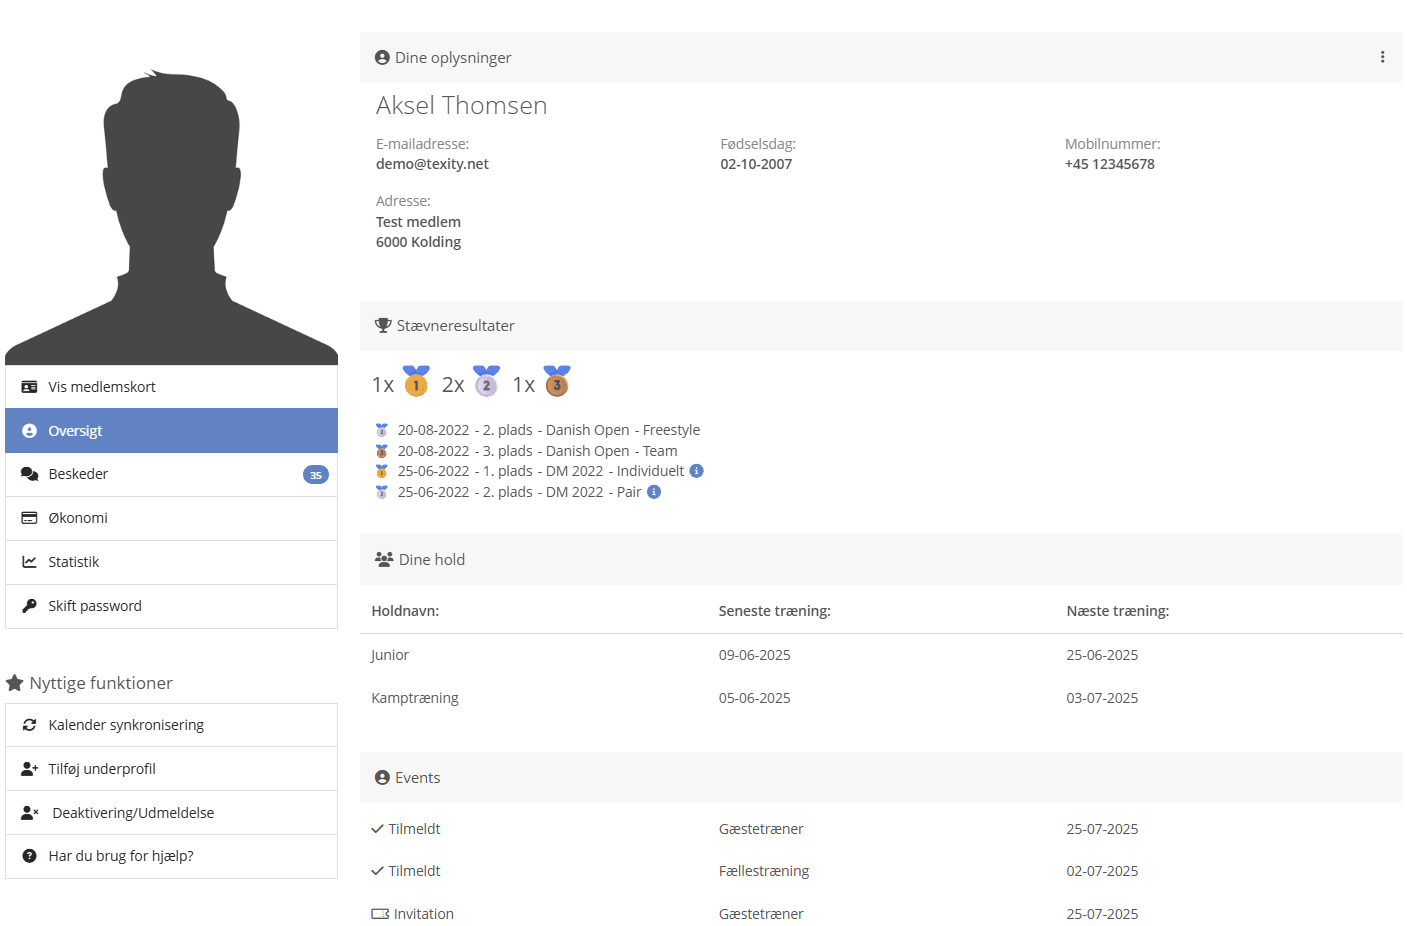Select the Oversigt menu item
Screen dimensions: 1407x926
[x=171, y=431]
